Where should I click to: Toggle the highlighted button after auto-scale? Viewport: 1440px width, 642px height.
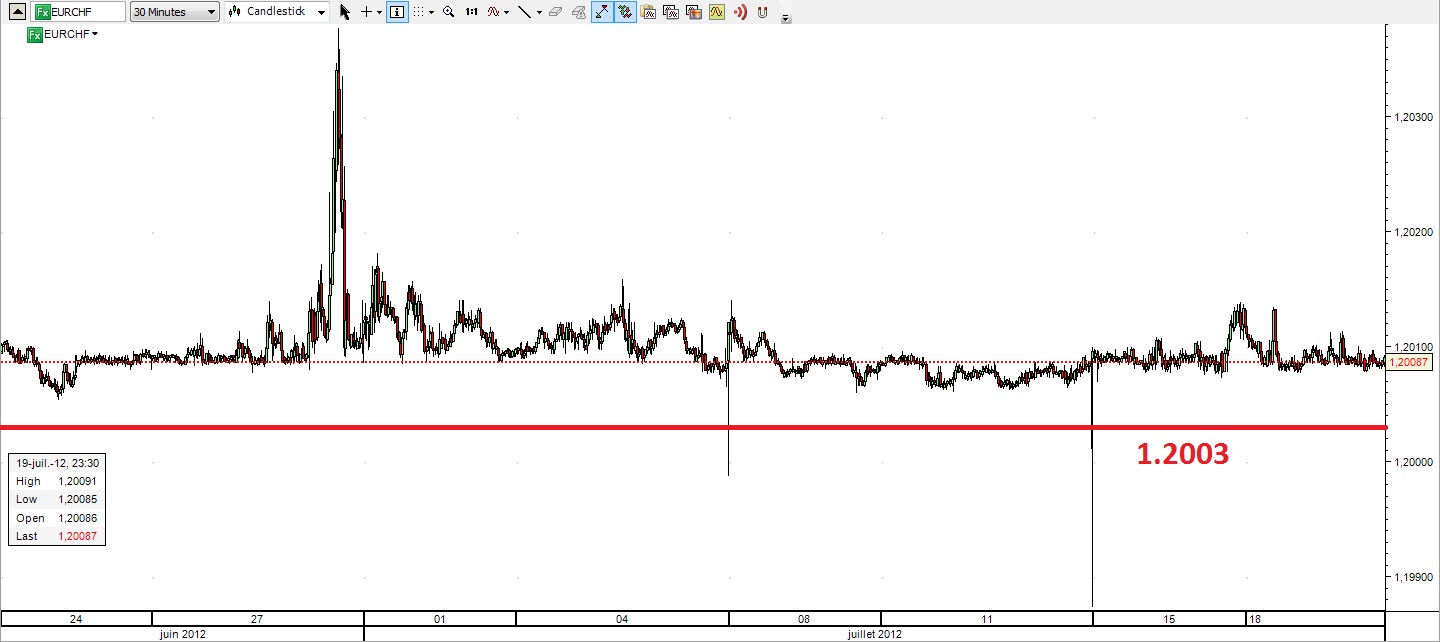(x=625, y=12)
